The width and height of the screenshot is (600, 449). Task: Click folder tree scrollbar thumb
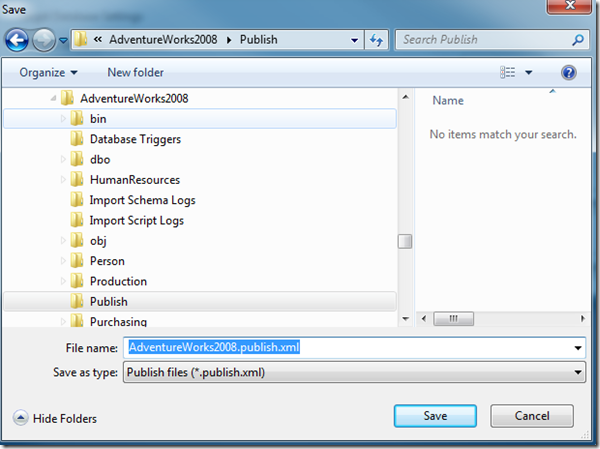point(405,242)
